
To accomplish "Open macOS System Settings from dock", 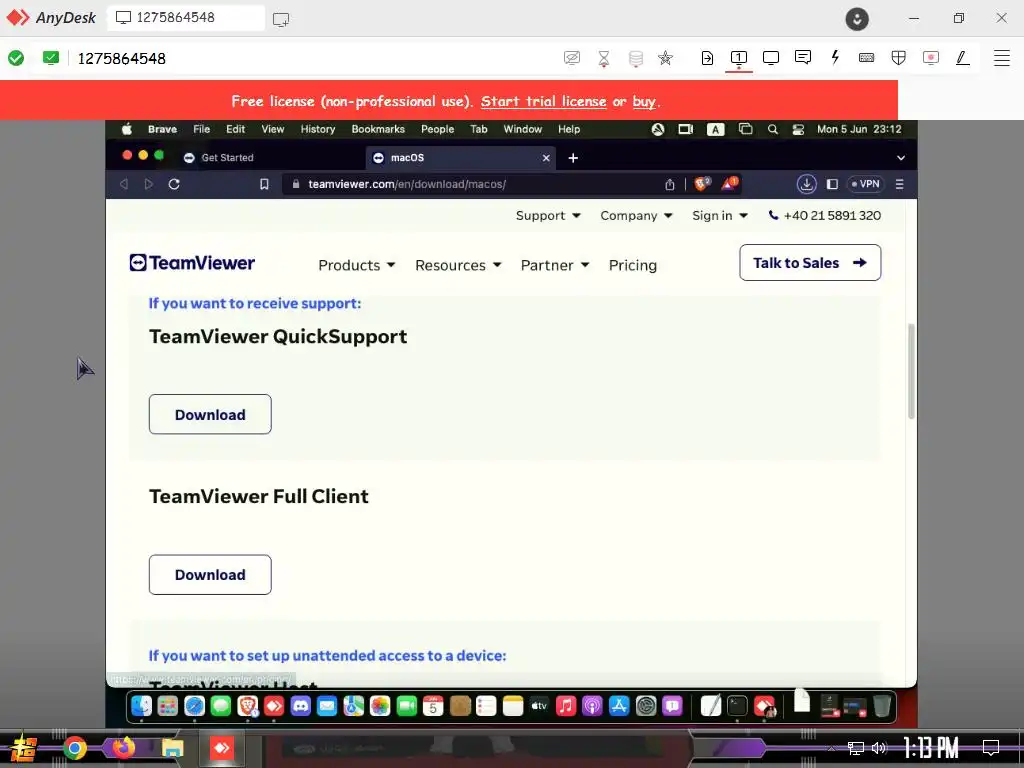I will (645, 706).
